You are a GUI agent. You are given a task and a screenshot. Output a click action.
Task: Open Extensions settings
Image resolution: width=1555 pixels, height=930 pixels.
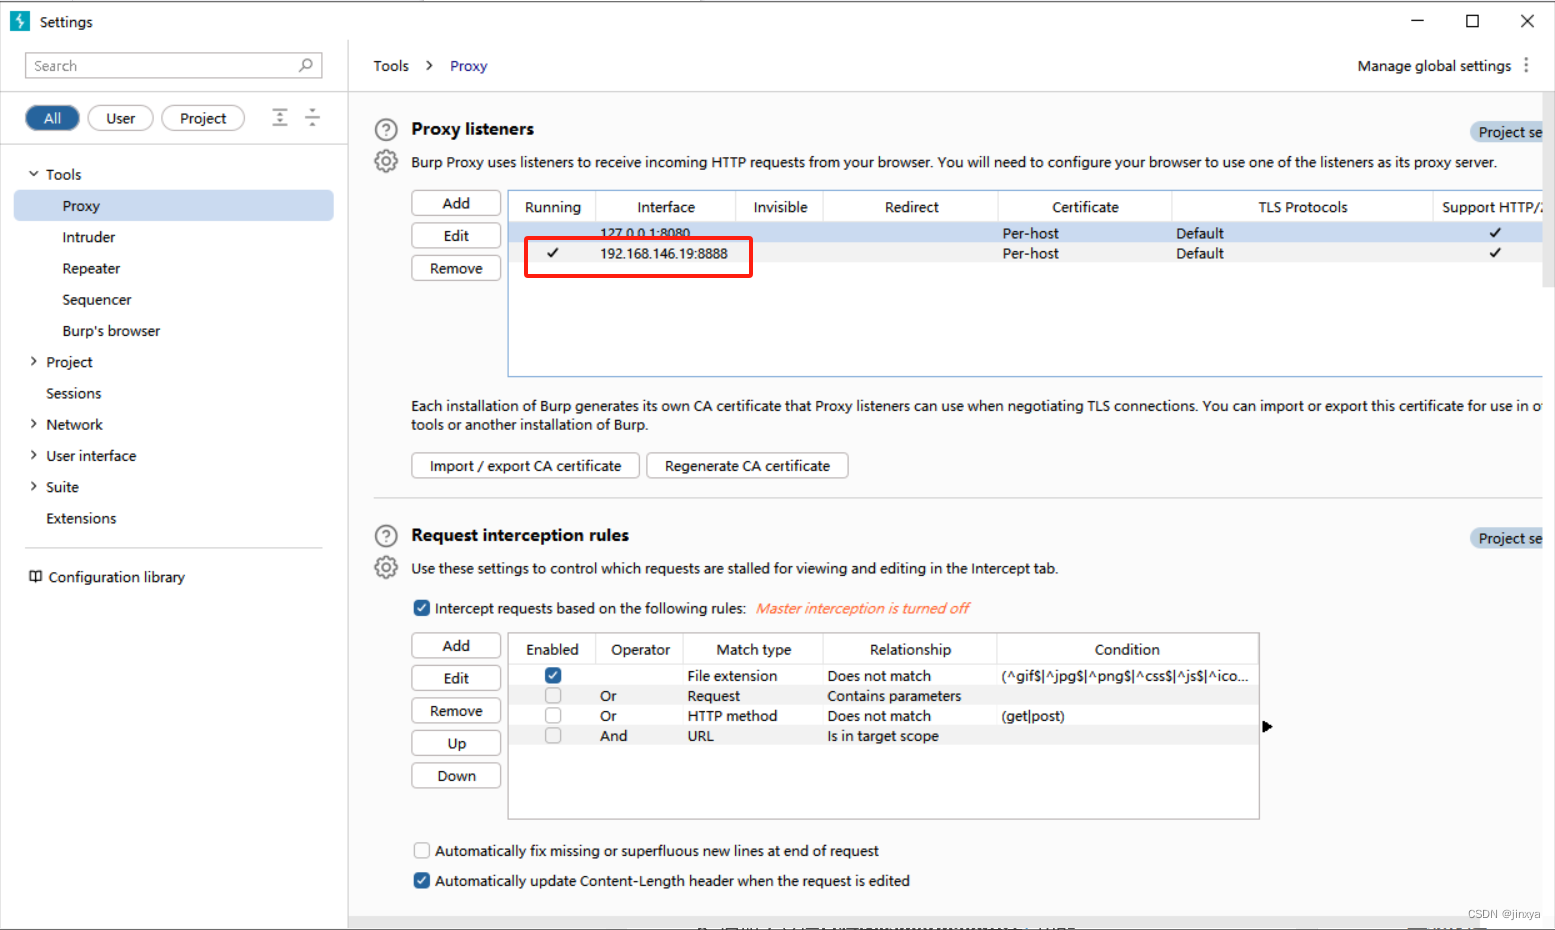coord(81,518)
